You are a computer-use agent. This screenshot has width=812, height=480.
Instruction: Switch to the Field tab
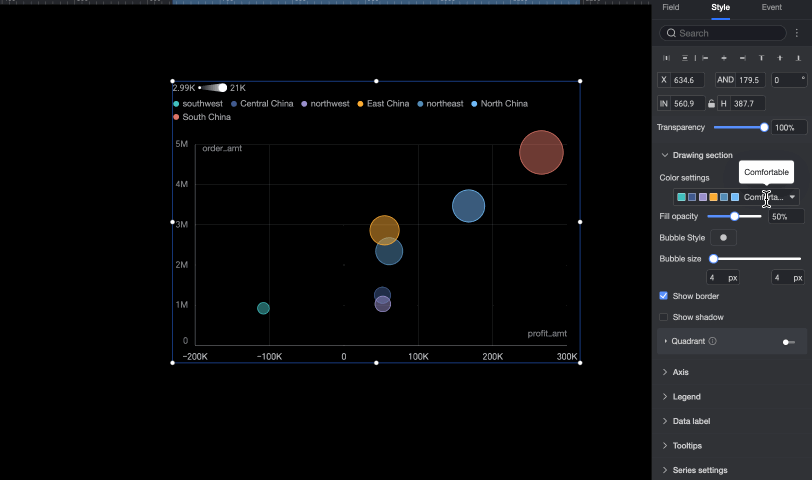coord(671,7)
